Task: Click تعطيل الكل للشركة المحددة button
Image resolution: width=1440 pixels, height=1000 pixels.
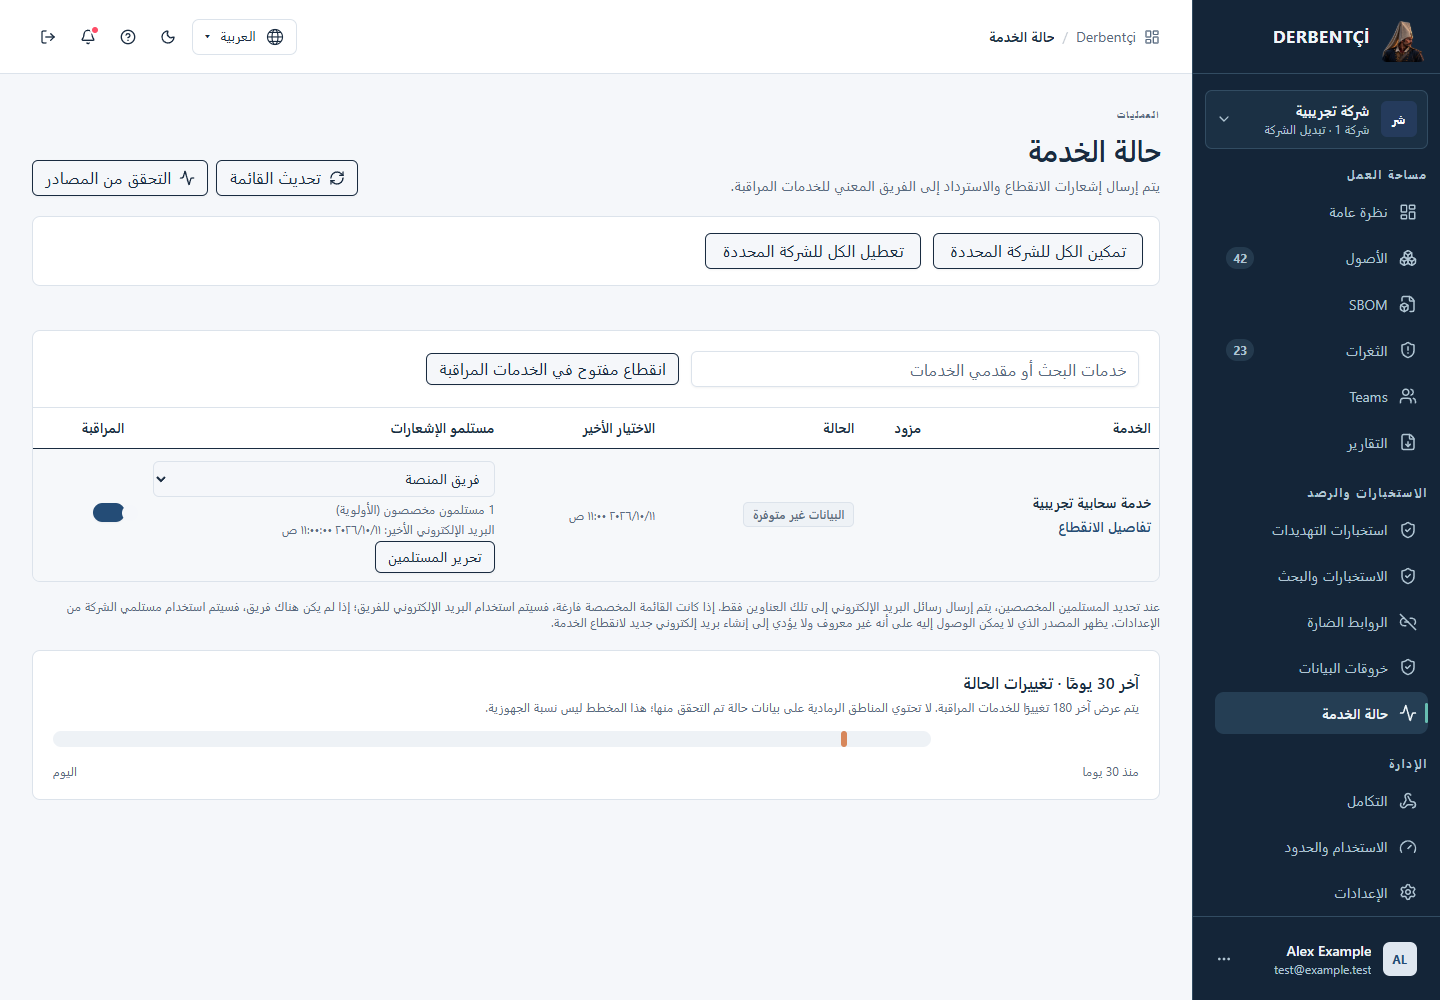Action: 813,251
